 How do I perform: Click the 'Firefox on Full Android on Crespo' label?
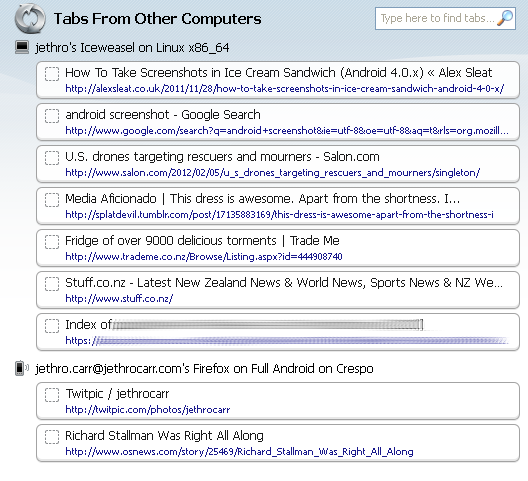click(204, 368)
